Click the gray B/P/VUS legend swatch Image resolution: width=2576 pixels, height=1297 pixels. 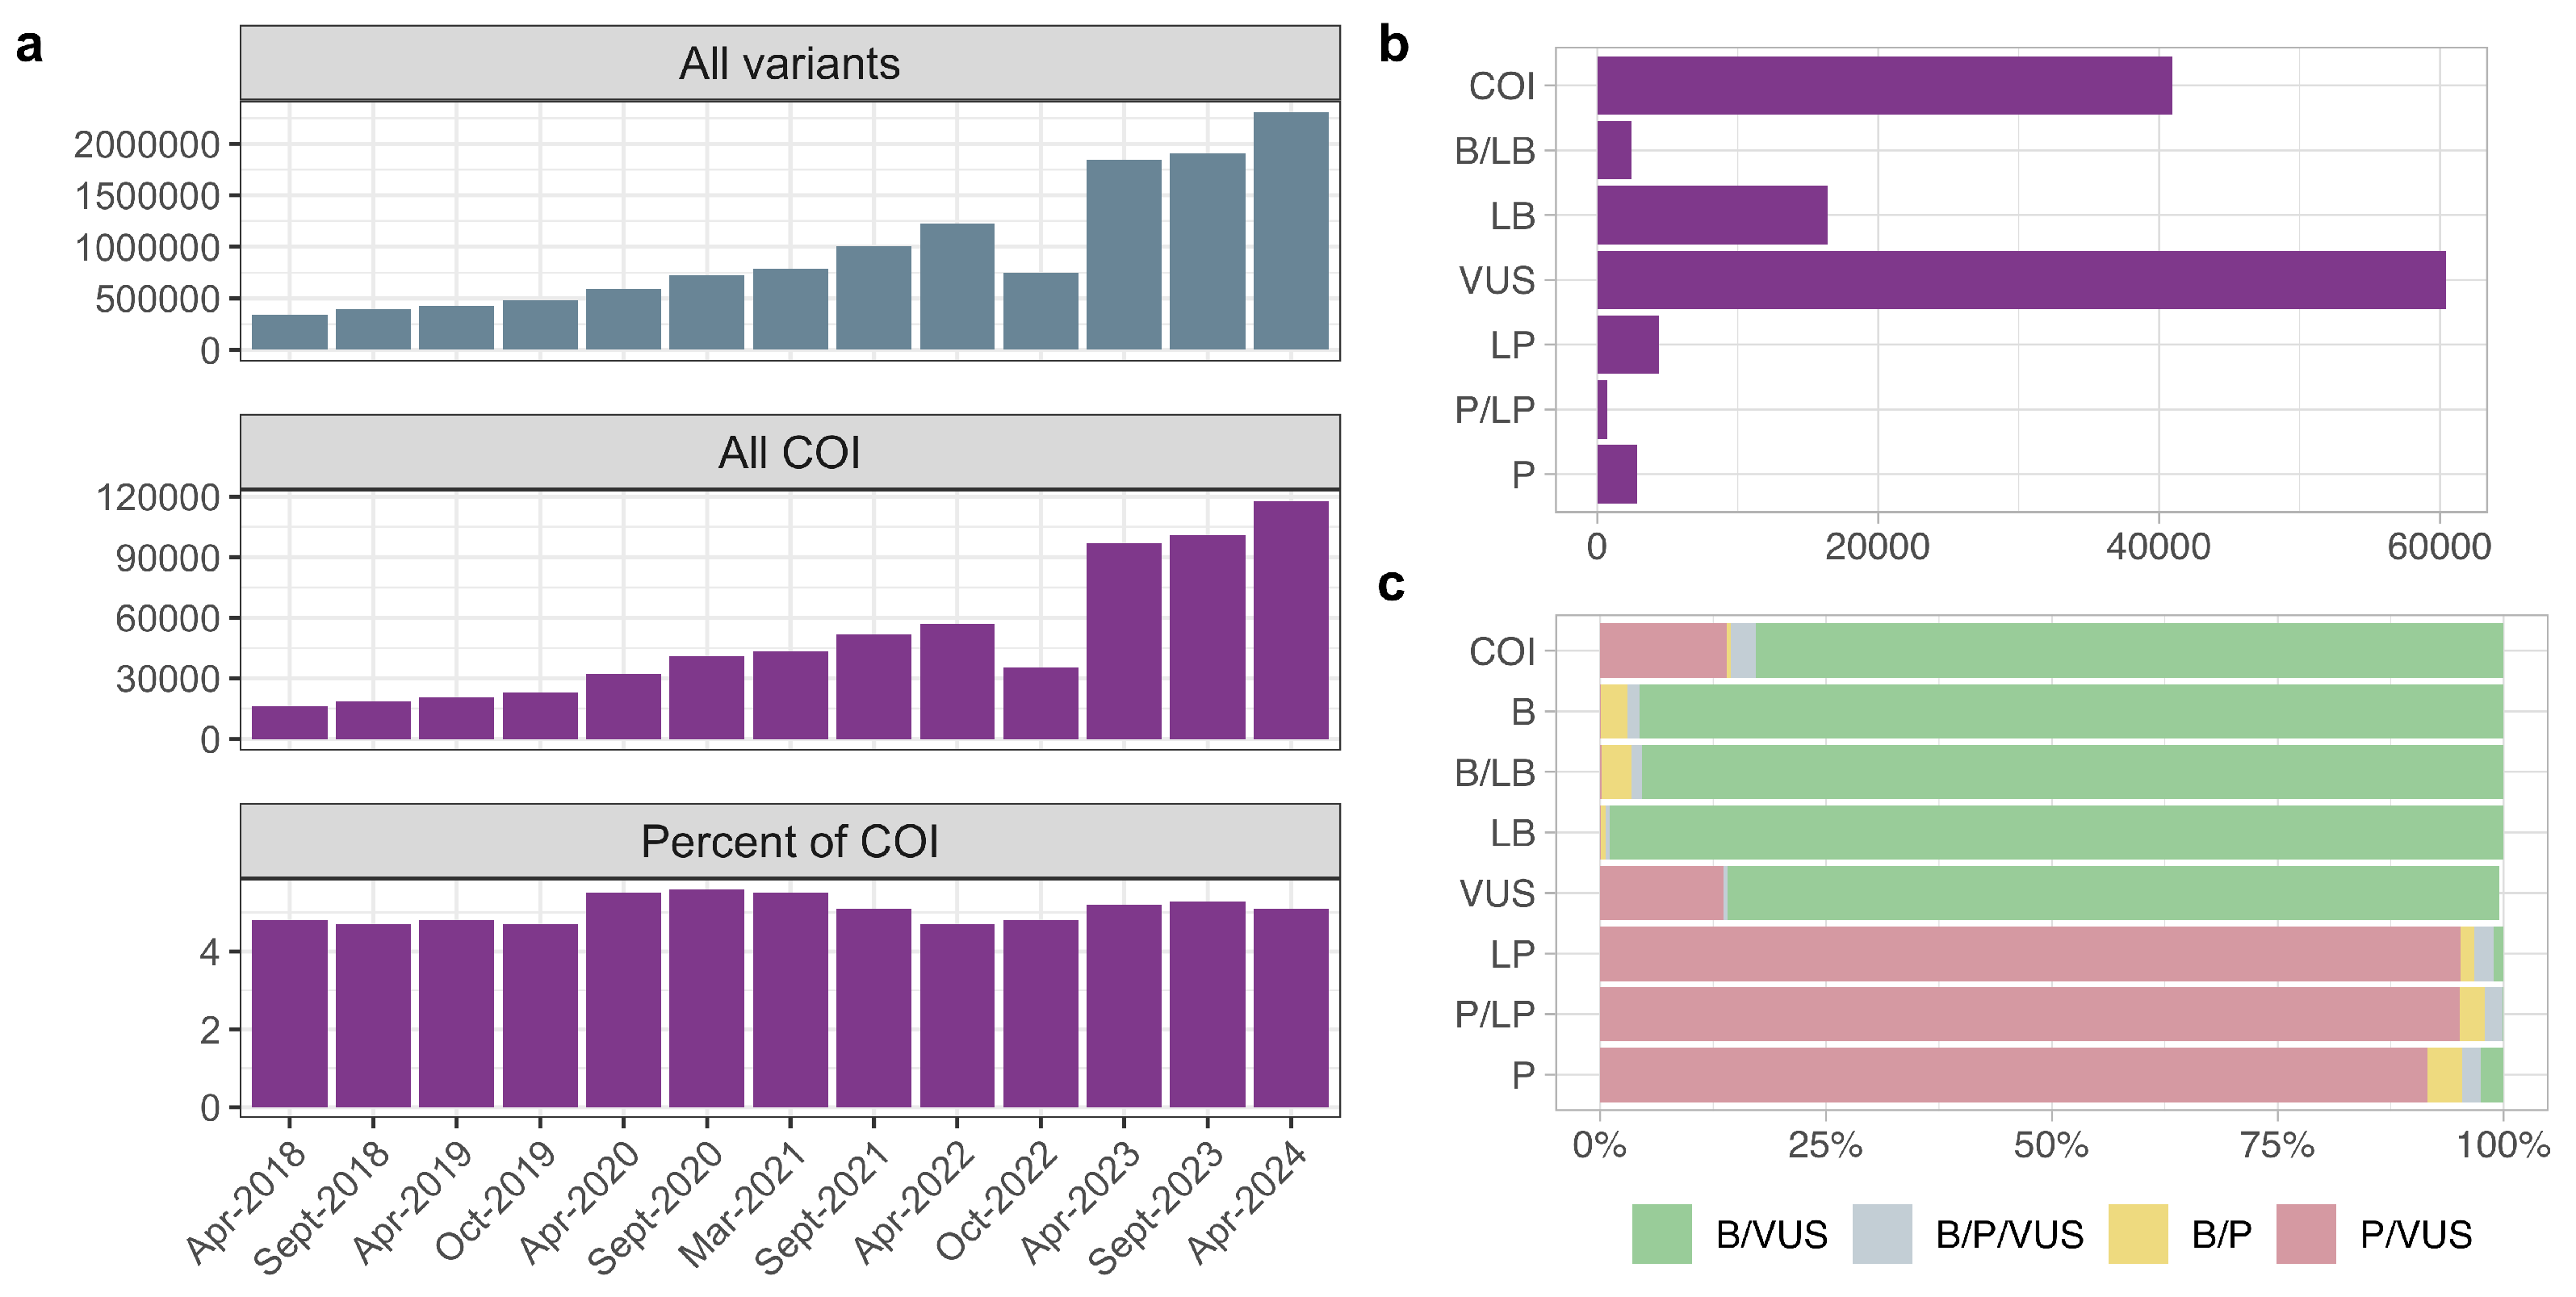(x=1881, y=1234)
